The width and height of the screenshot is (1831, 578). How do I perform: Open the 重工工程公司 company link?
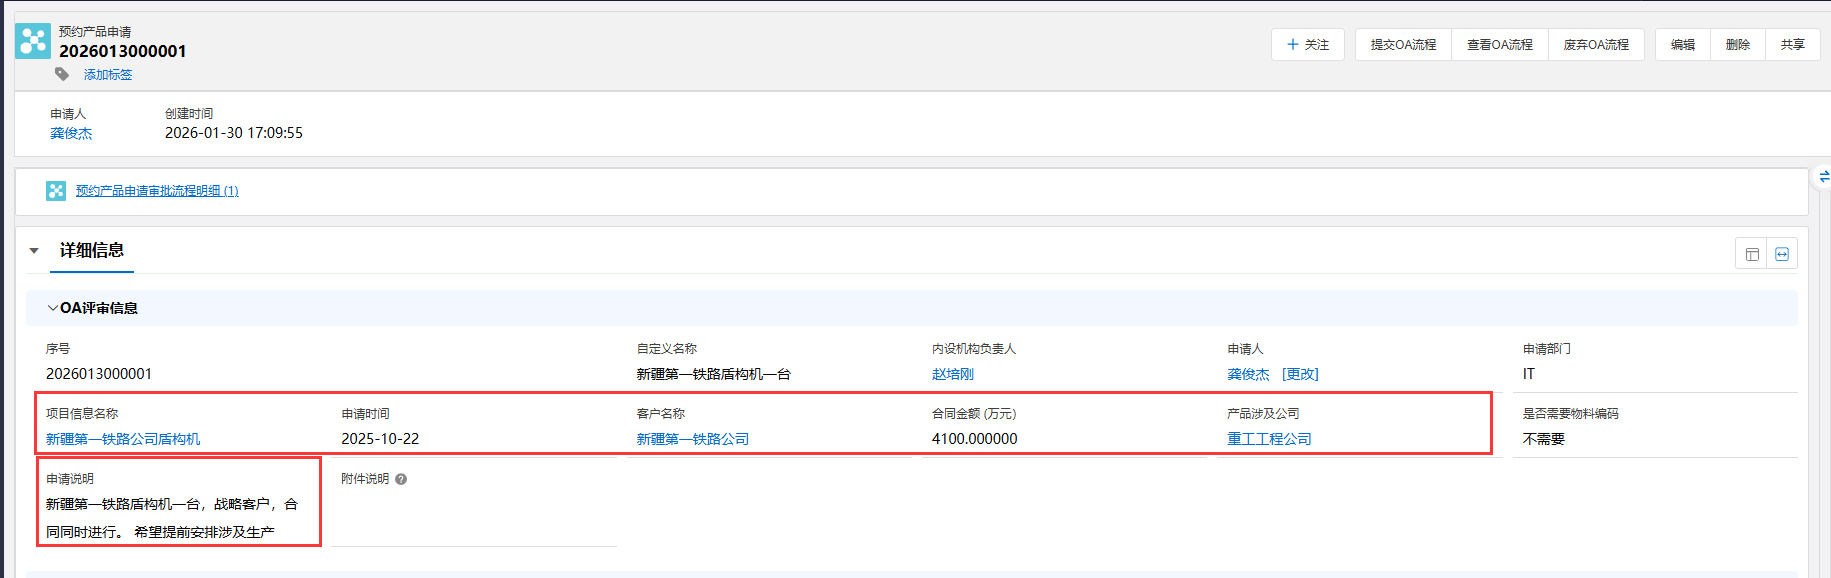click(1269, 439)
